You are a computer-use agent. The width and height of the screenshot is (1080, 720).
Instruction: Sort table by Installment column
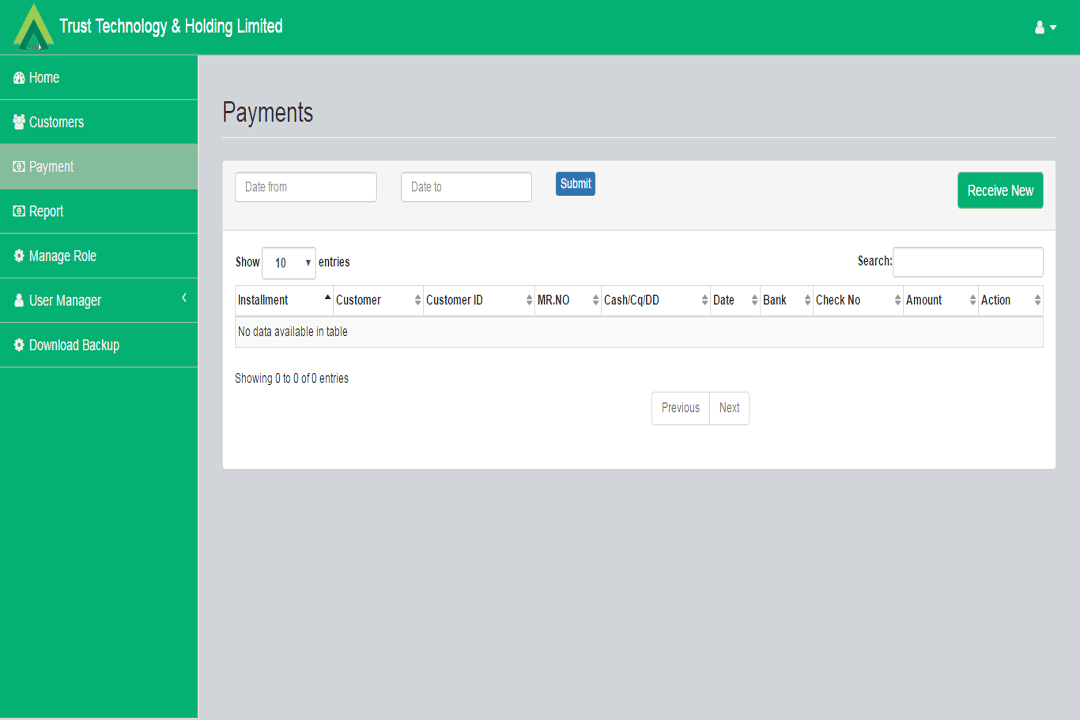(x=284, y=300)
